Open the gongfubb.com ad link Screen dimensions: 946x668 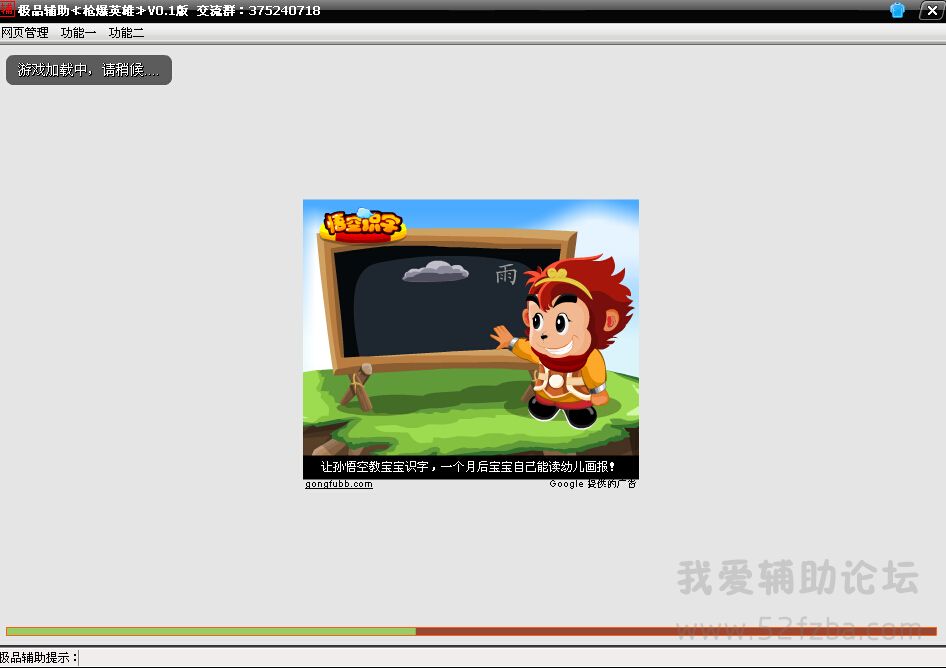click(338, 484)
